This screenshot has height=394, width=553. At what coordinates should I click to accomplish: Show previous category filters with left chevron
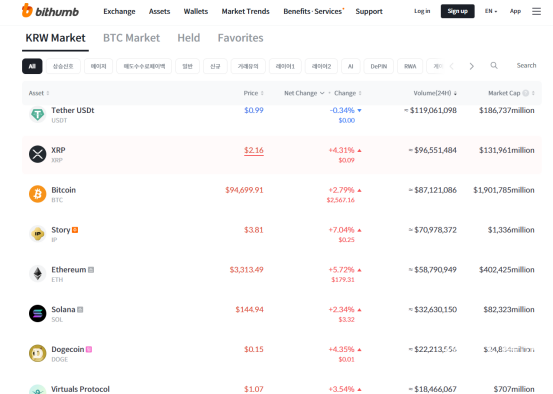(451, 66)
